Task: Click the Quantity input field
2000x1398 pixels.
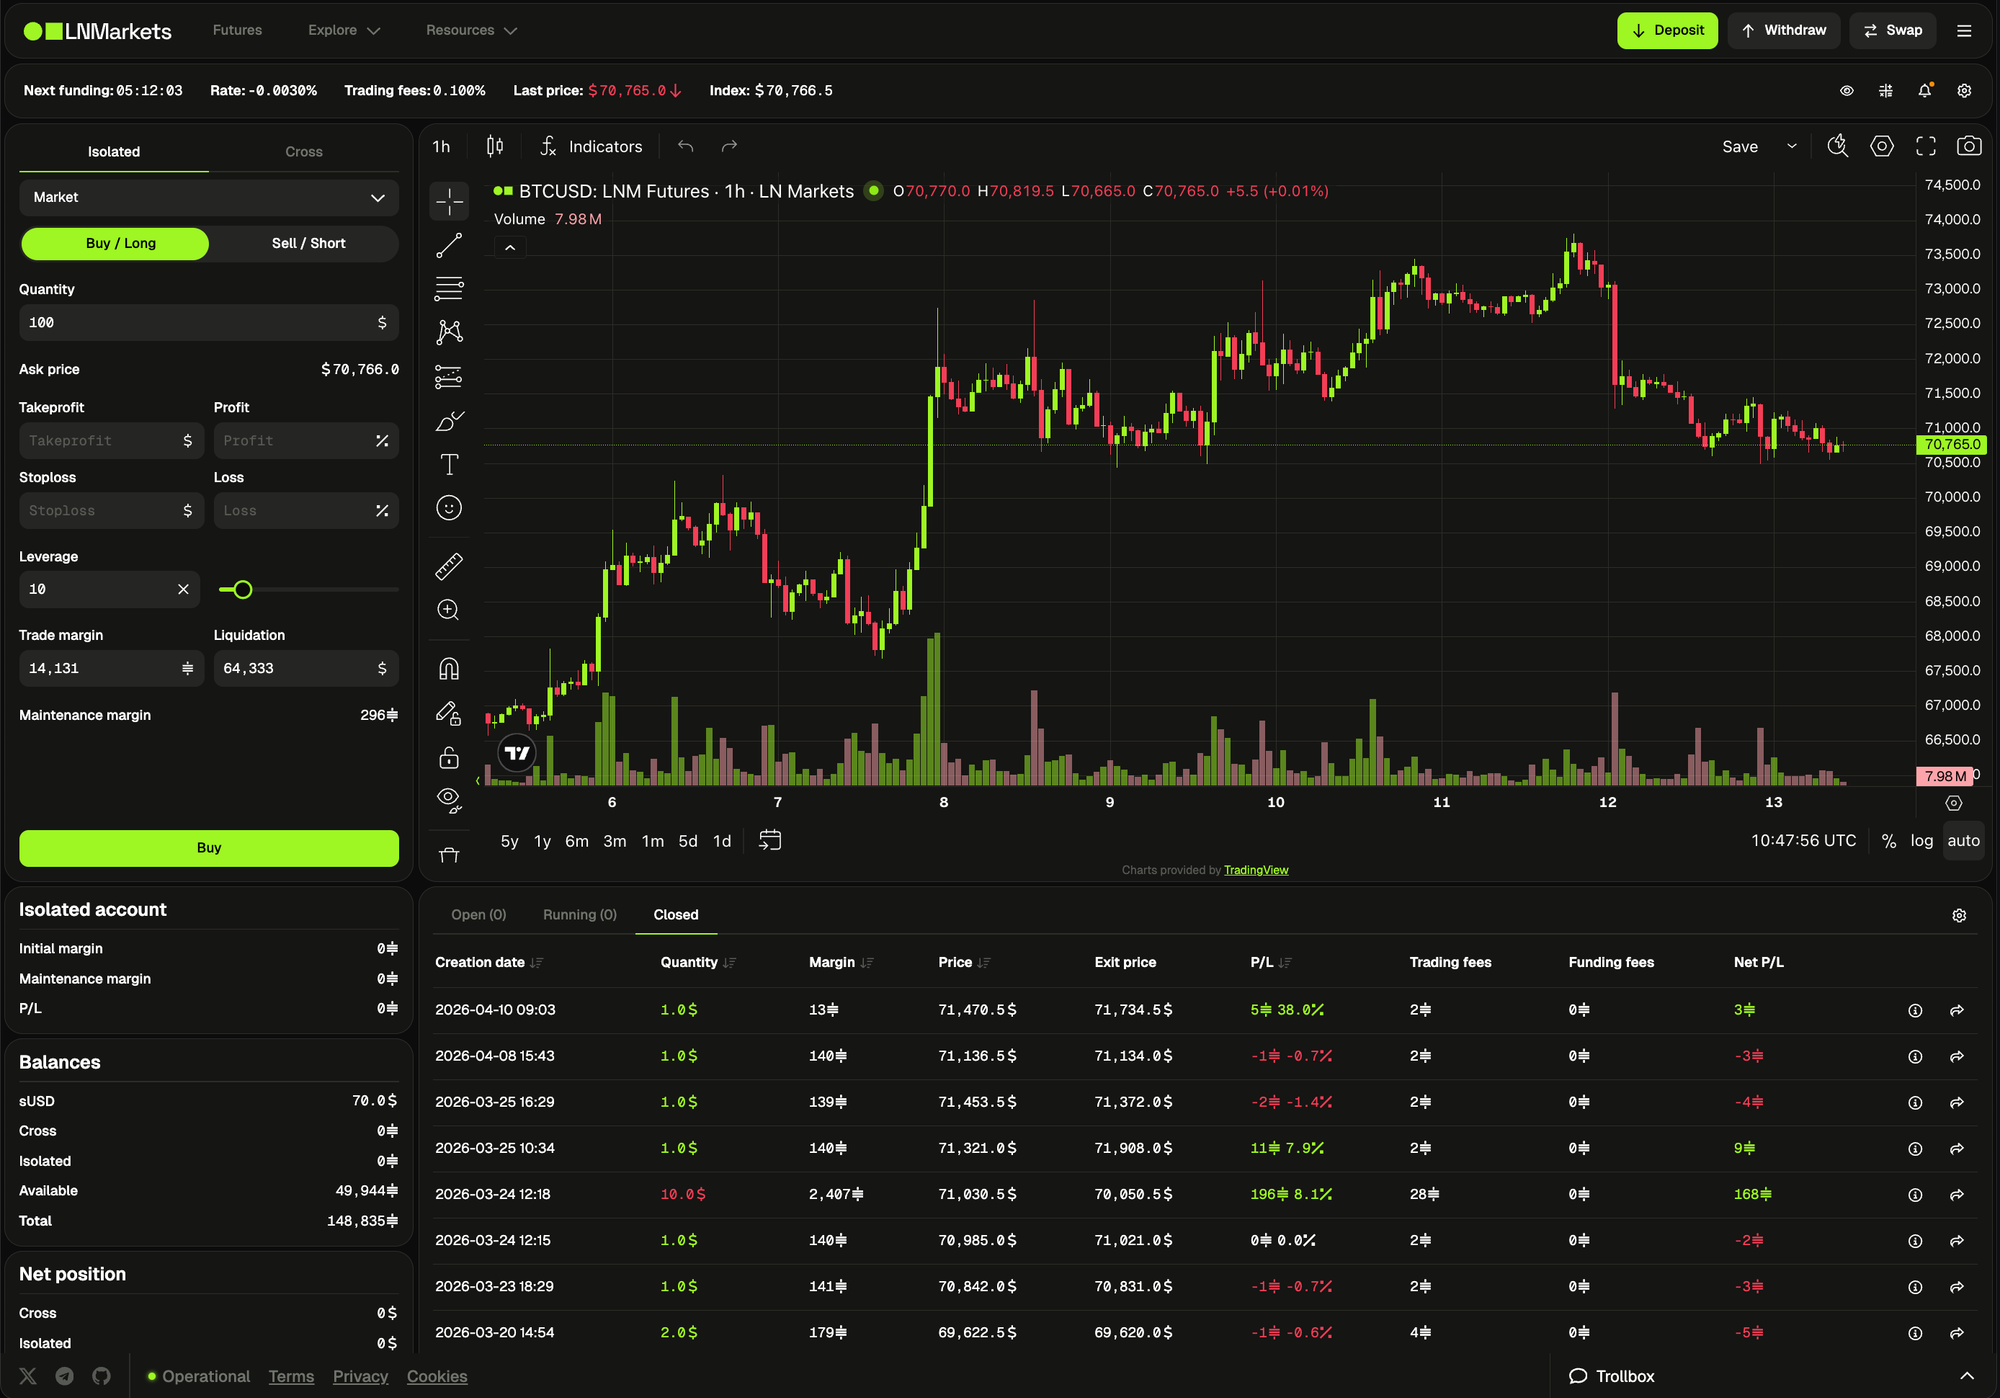Action: click(195, 323)
